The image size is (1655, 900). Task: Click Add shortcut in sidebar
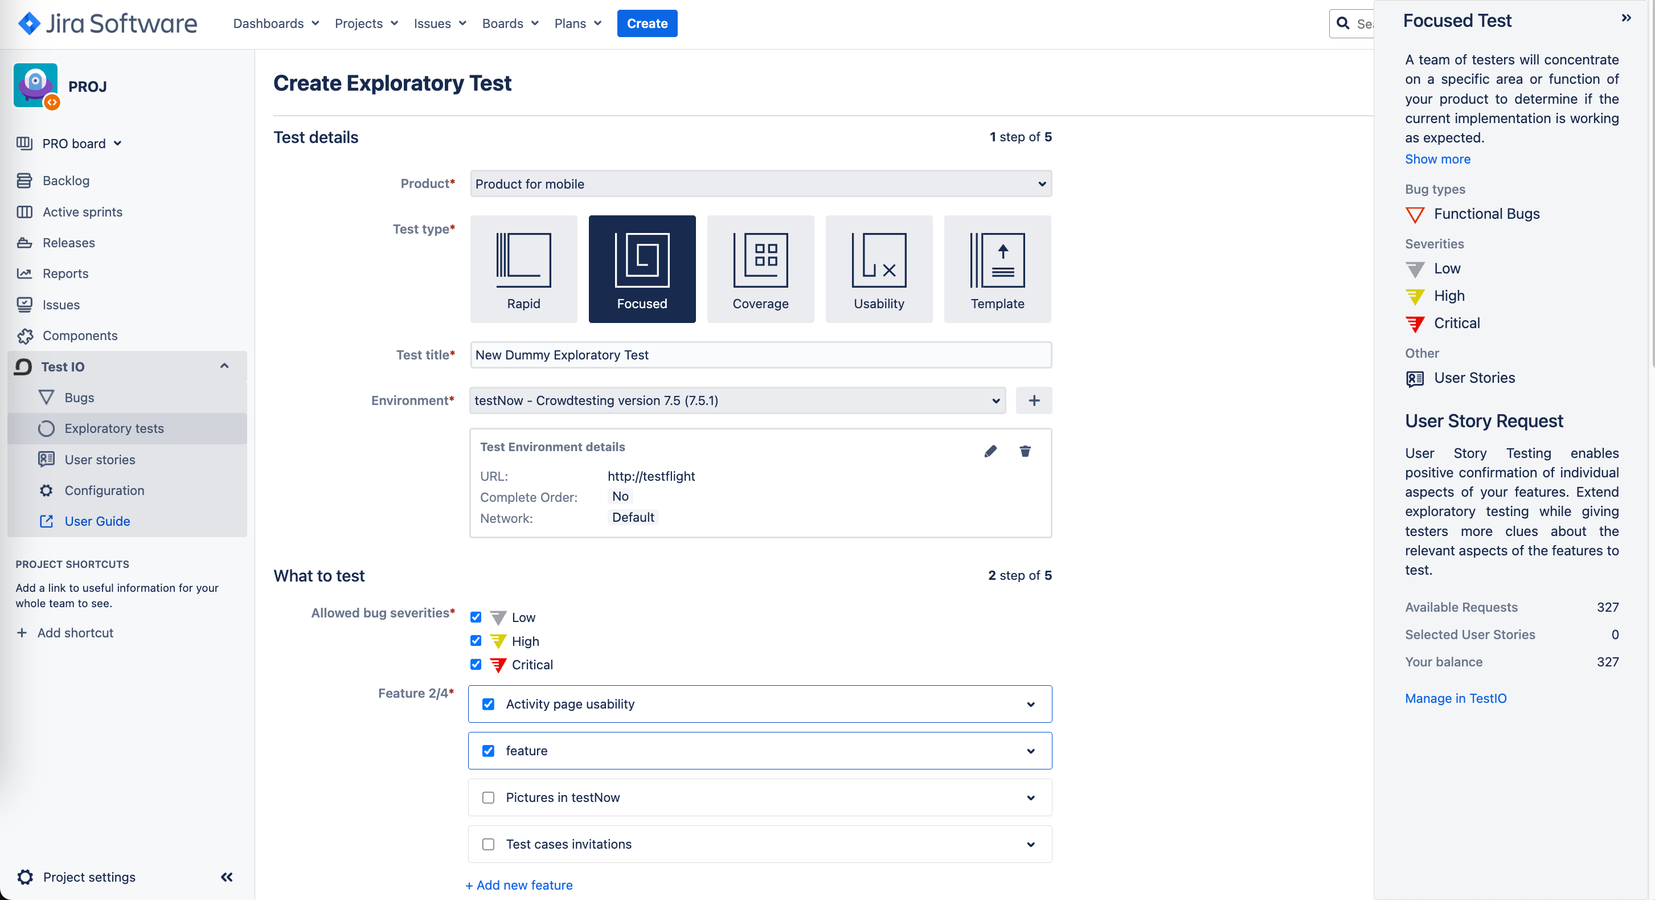click(x=75, y=633)
